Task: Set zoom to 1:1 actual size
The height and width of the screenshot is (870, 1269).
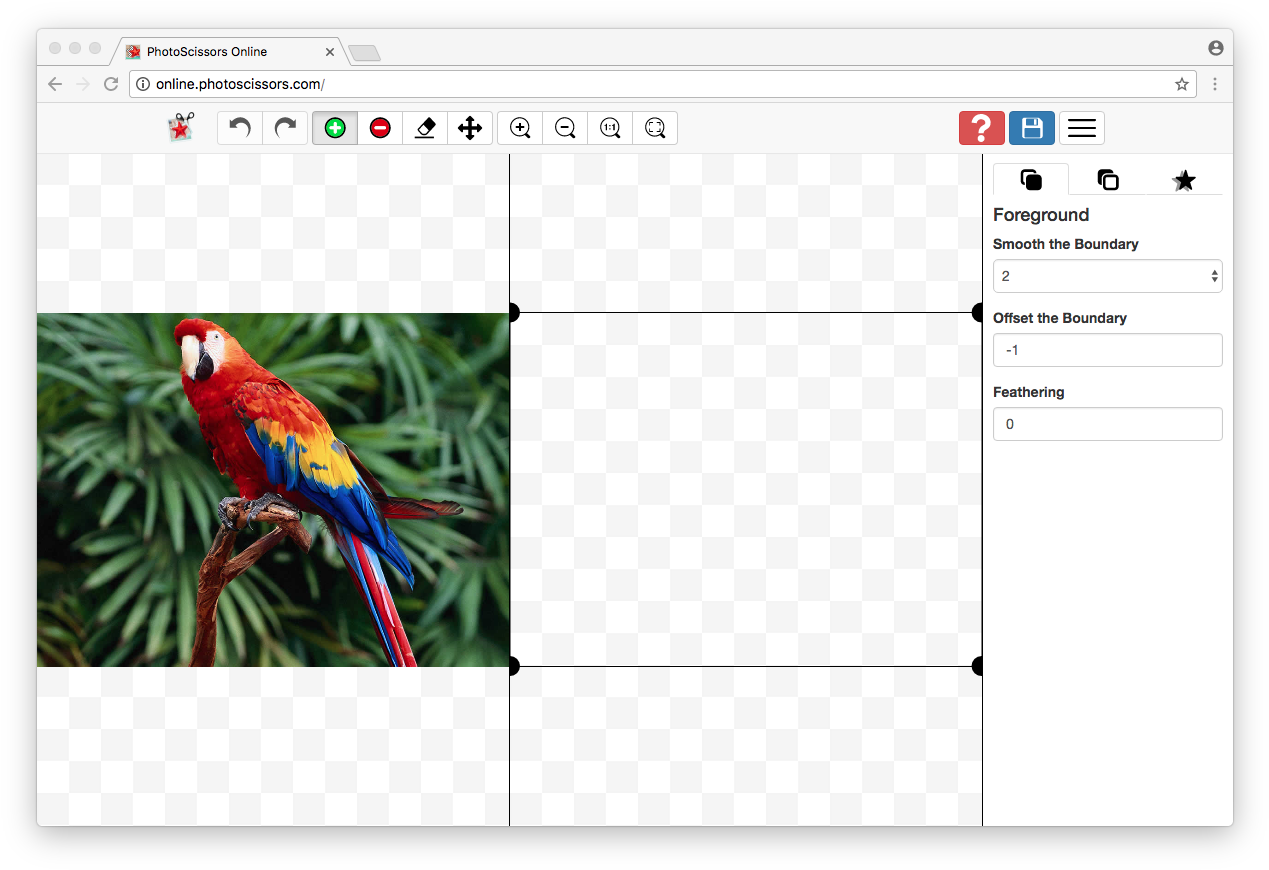Action: 610,128
